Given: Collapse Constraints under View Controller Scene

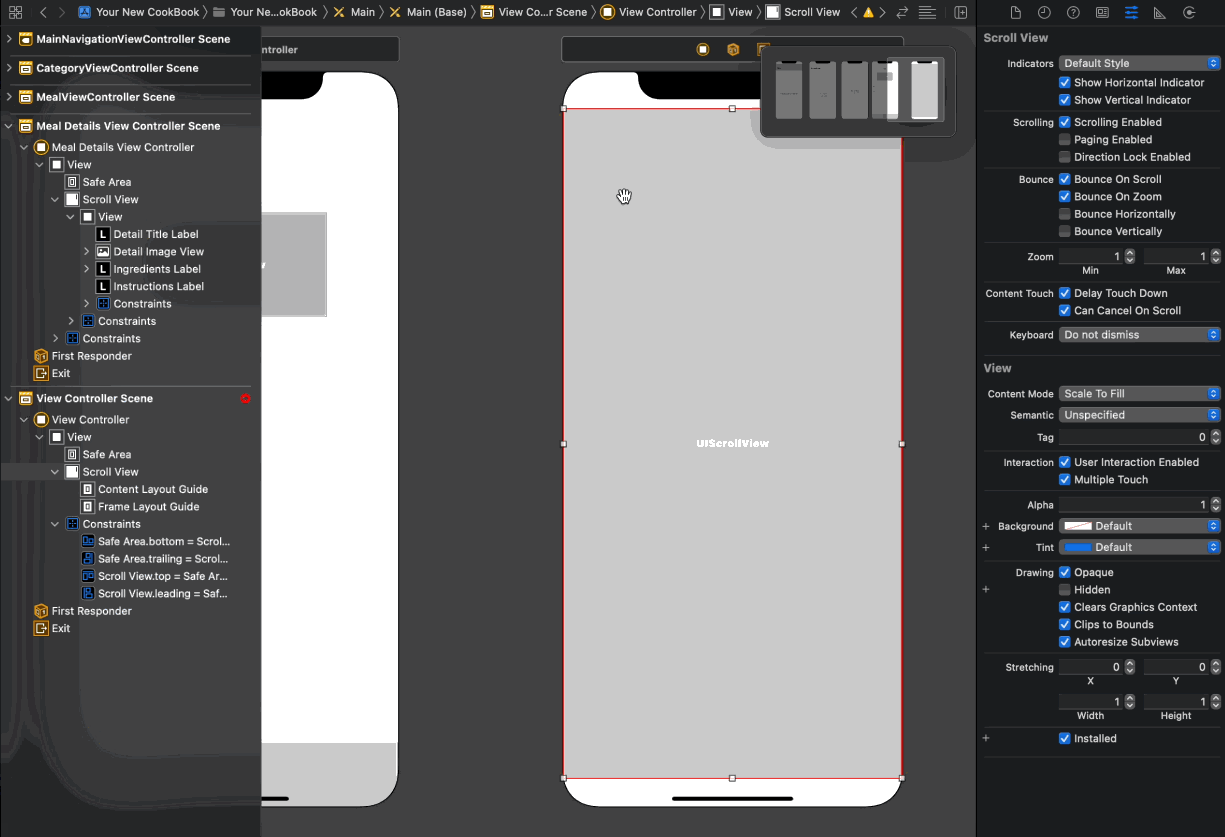Looking at the screenshot, I should (x=56, y=524).
